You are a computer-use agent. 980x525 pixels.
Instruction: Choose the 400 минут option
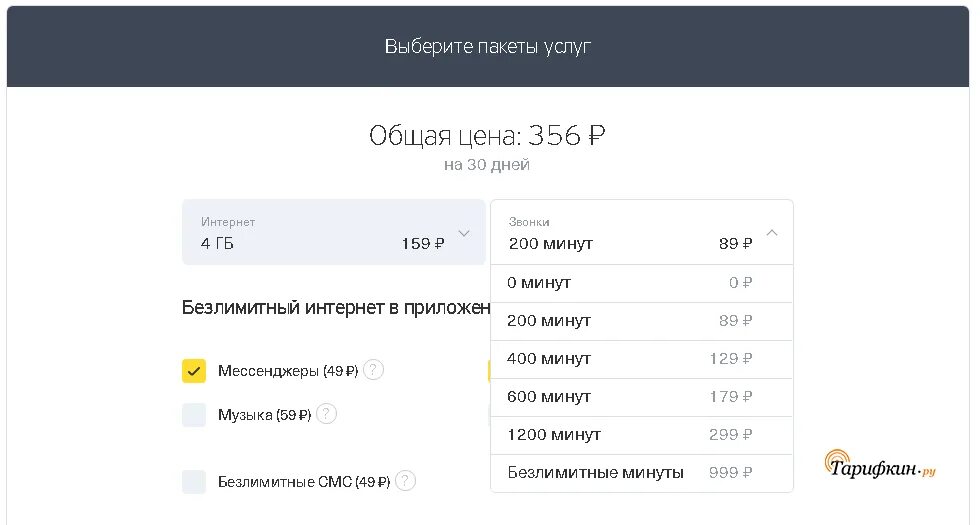642,359
